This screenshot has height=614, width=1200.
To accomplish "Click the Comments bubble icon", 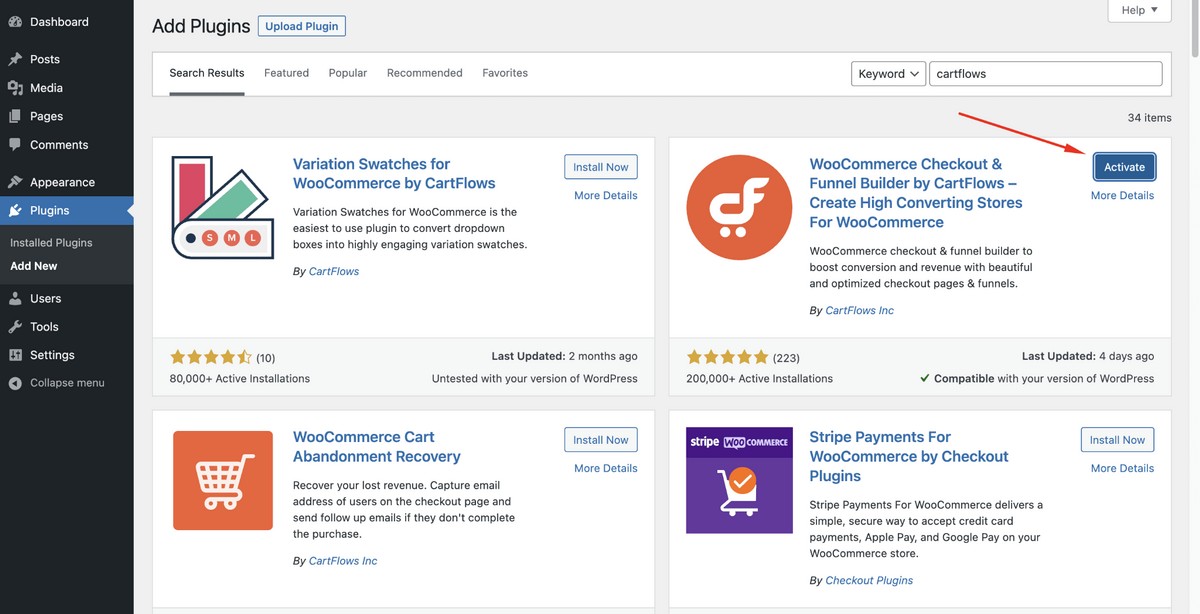I will (15, 145).
